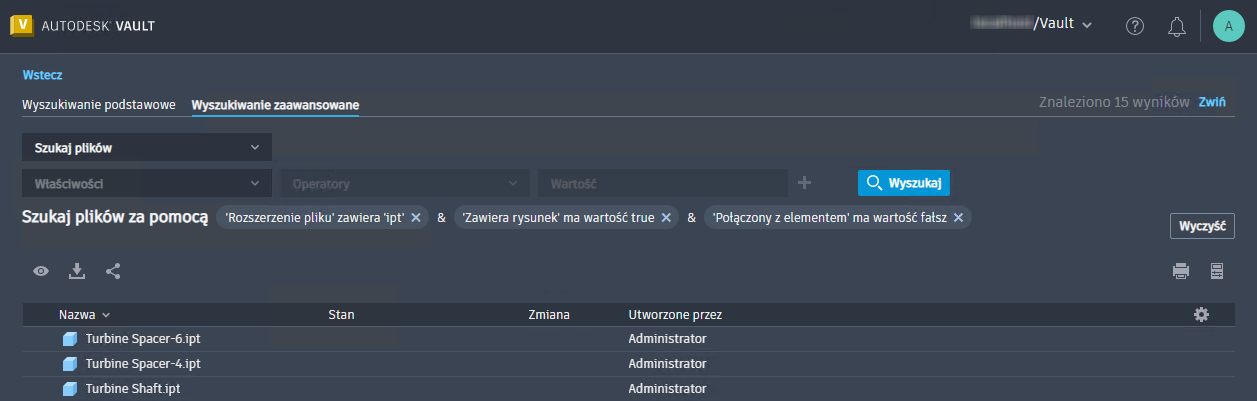1257x401 pixels.
Task: Remove the 'Zawiera rysunek' filter chip
Action: click(666, 218)
